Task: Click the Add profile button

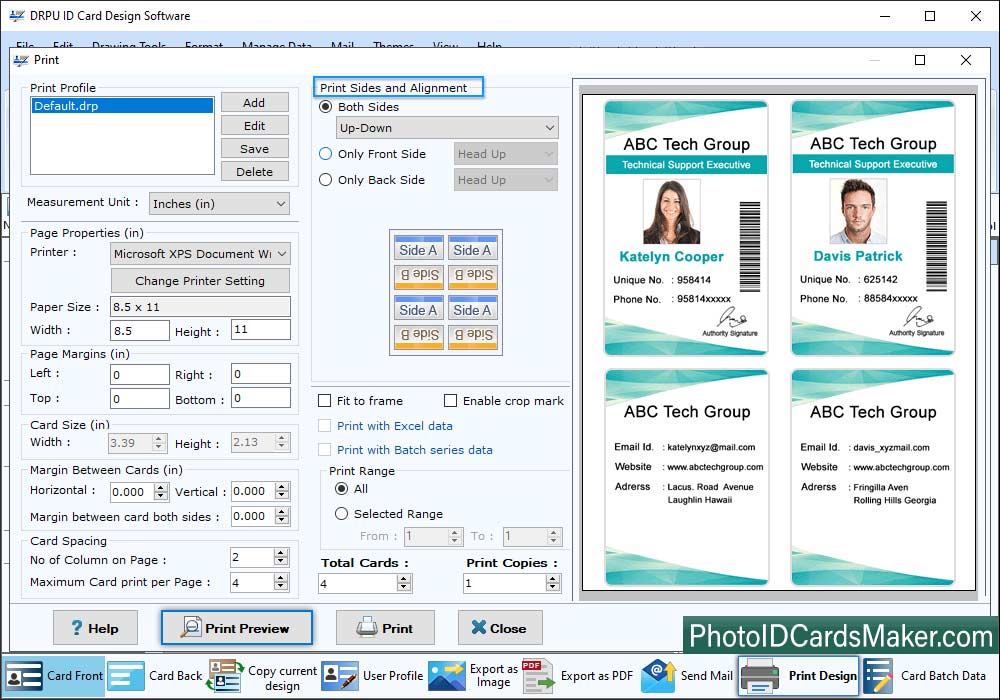Action: (254, 103)
